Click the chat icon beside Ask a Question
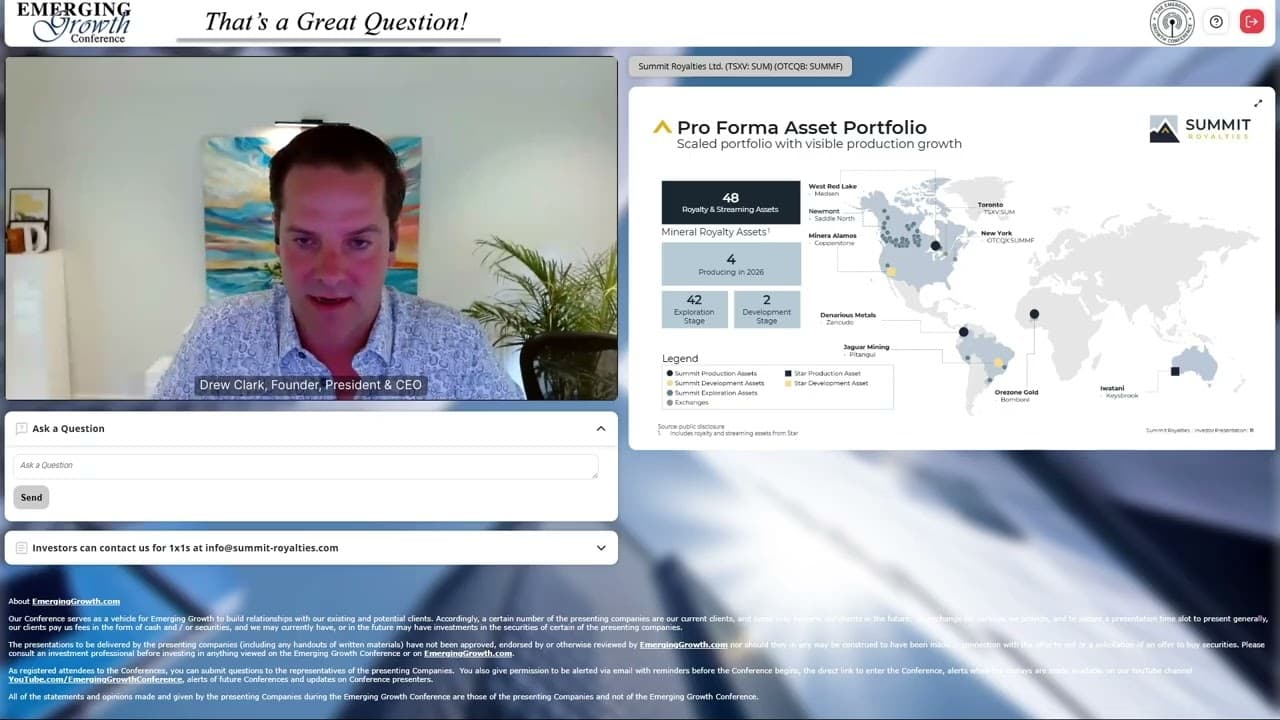The image size is (1280, 720). pyautogui.click(x=22, y=429)
